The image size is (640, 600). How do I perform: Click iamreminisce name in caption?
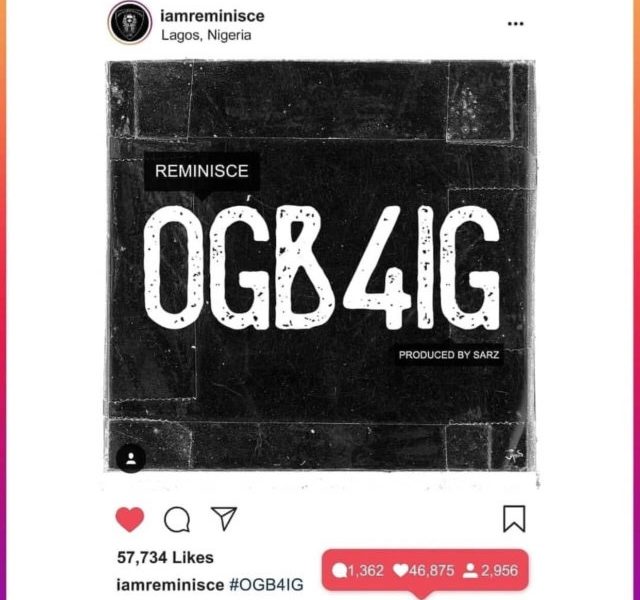coord(171,584)
